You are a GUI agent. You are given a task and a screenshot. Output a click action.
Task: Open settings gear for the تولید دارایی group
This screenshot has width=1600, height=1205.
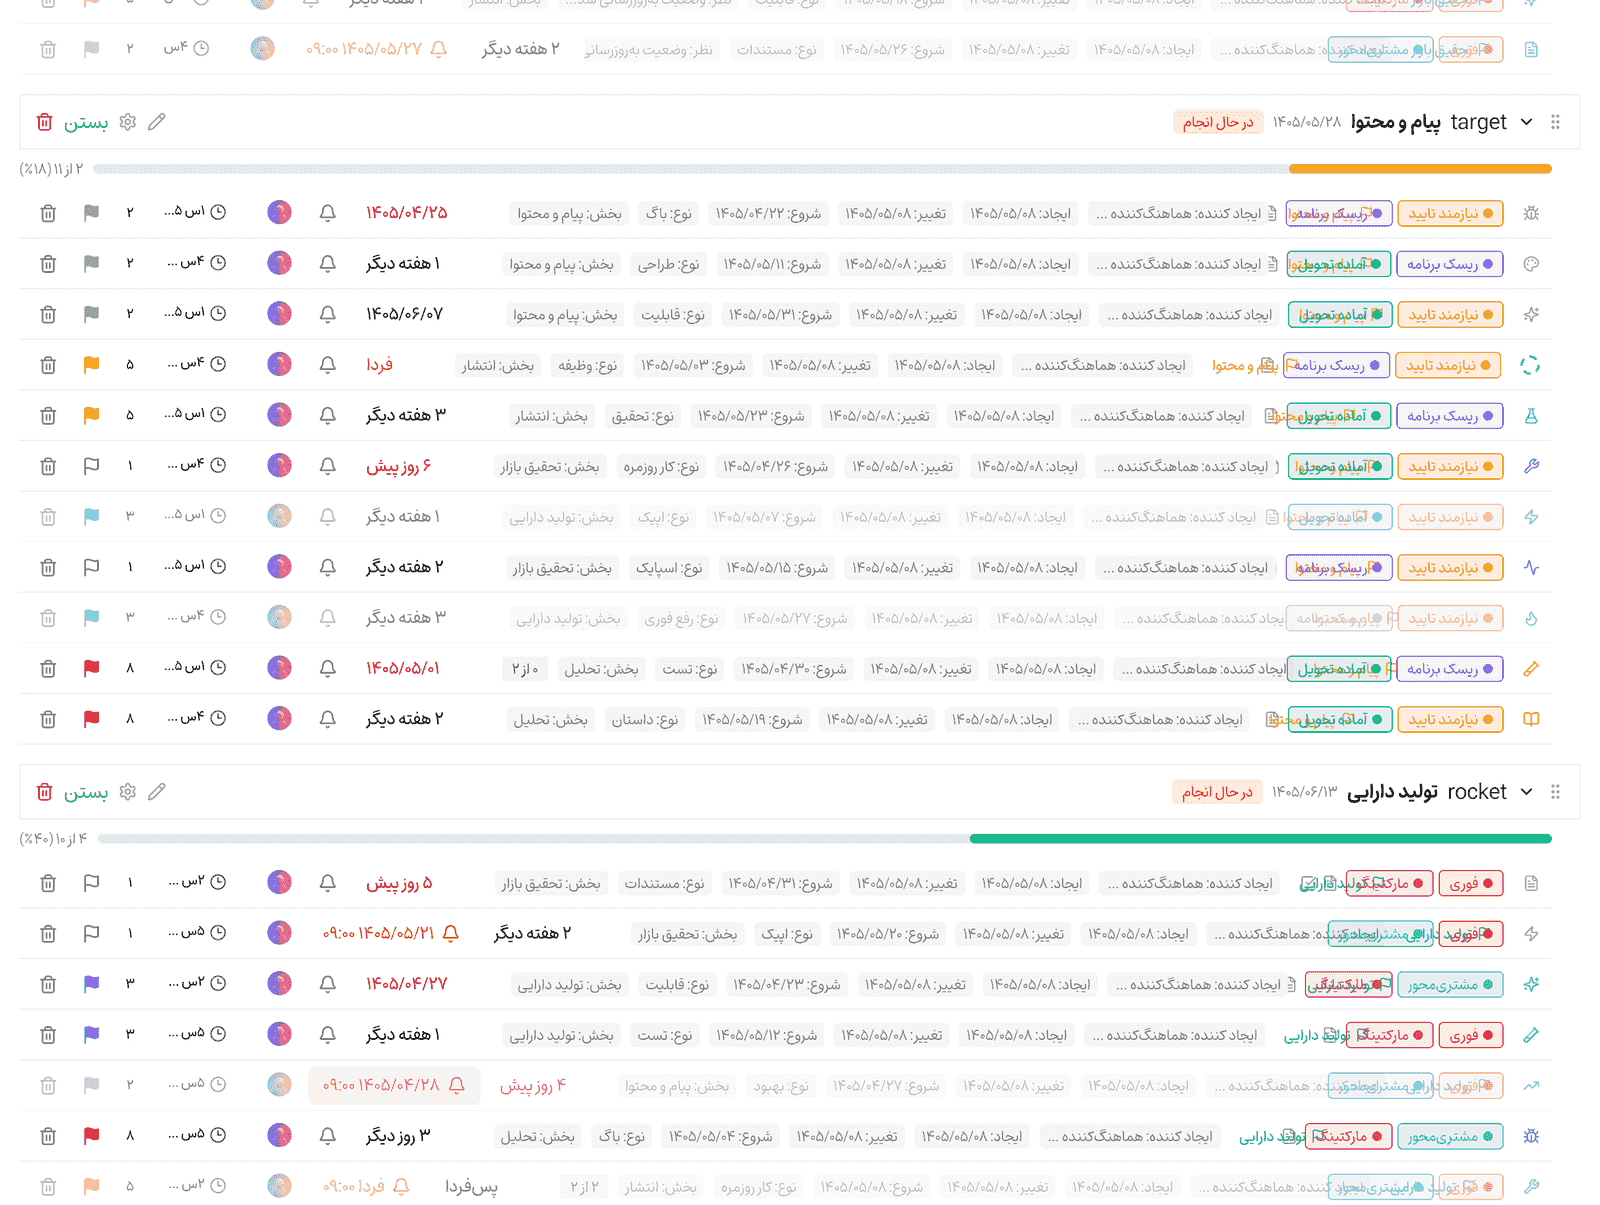click(127, 792)
